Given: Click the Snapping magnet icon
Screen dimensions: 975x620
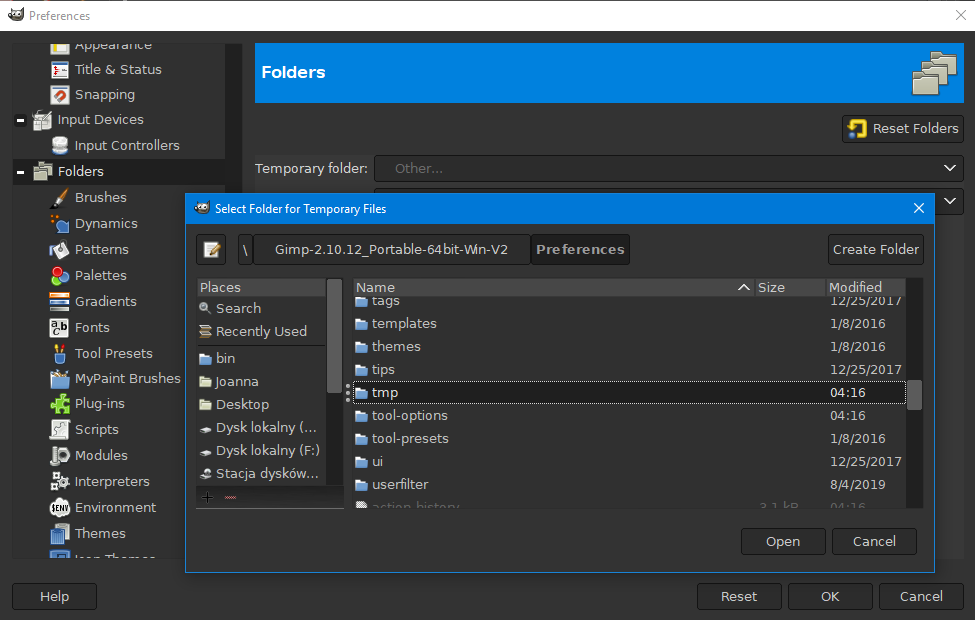Looking at the screenshot, I should [60, 95].
